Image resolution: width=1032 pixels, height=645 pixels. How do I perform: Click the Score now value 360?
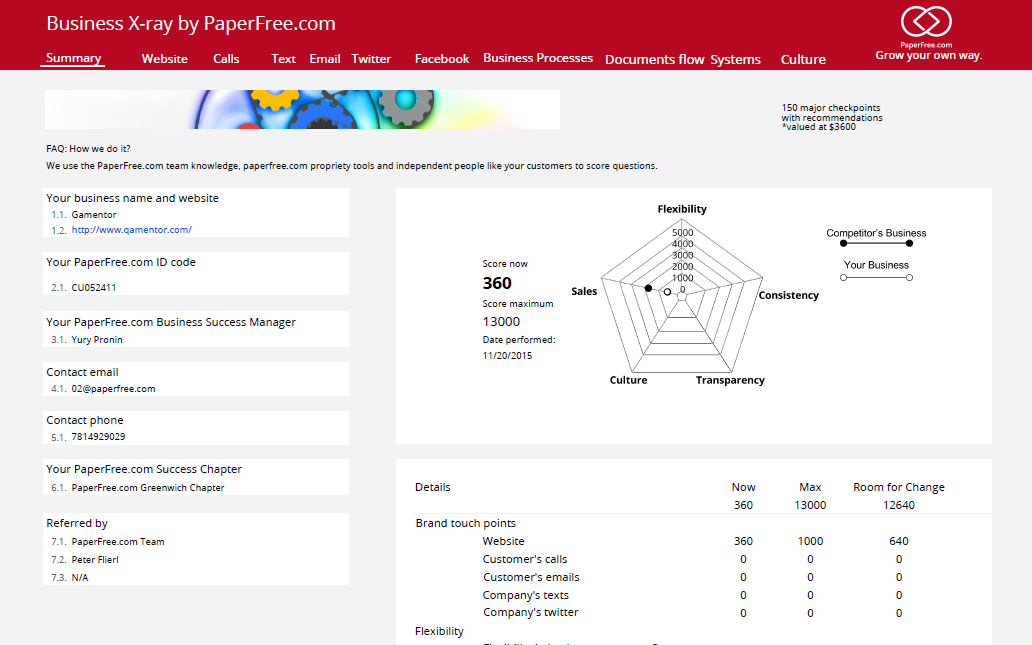(x=497, y=283)
